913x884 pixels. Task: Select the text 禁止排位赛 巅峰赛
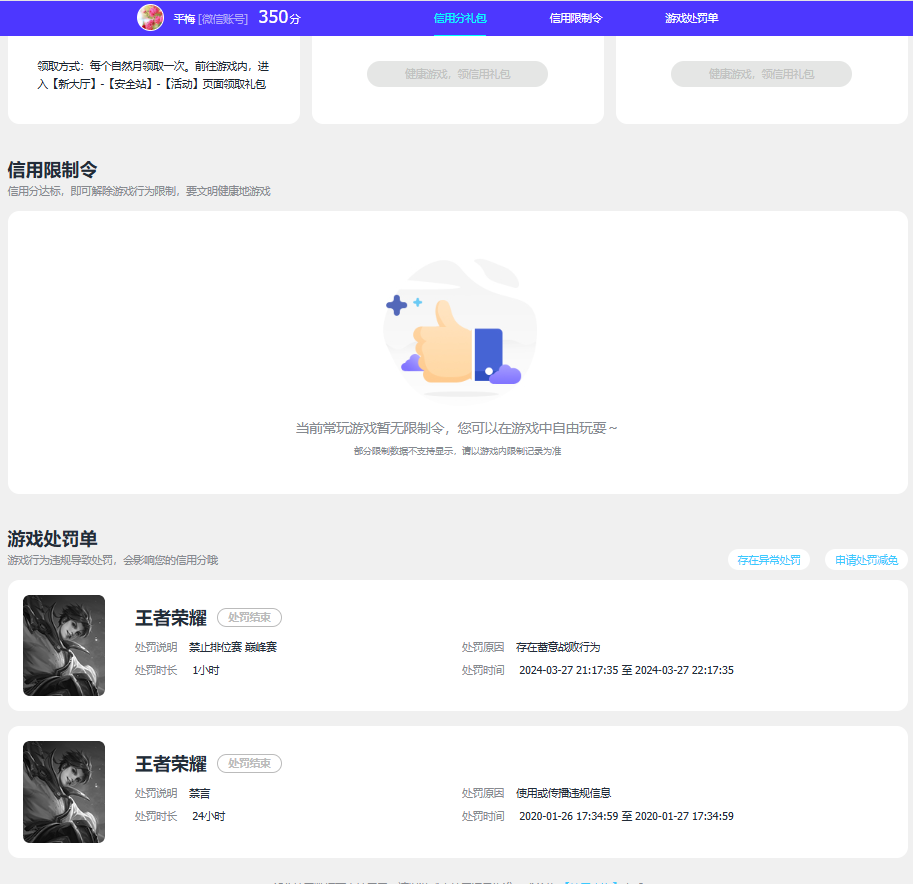coord(233,647)
